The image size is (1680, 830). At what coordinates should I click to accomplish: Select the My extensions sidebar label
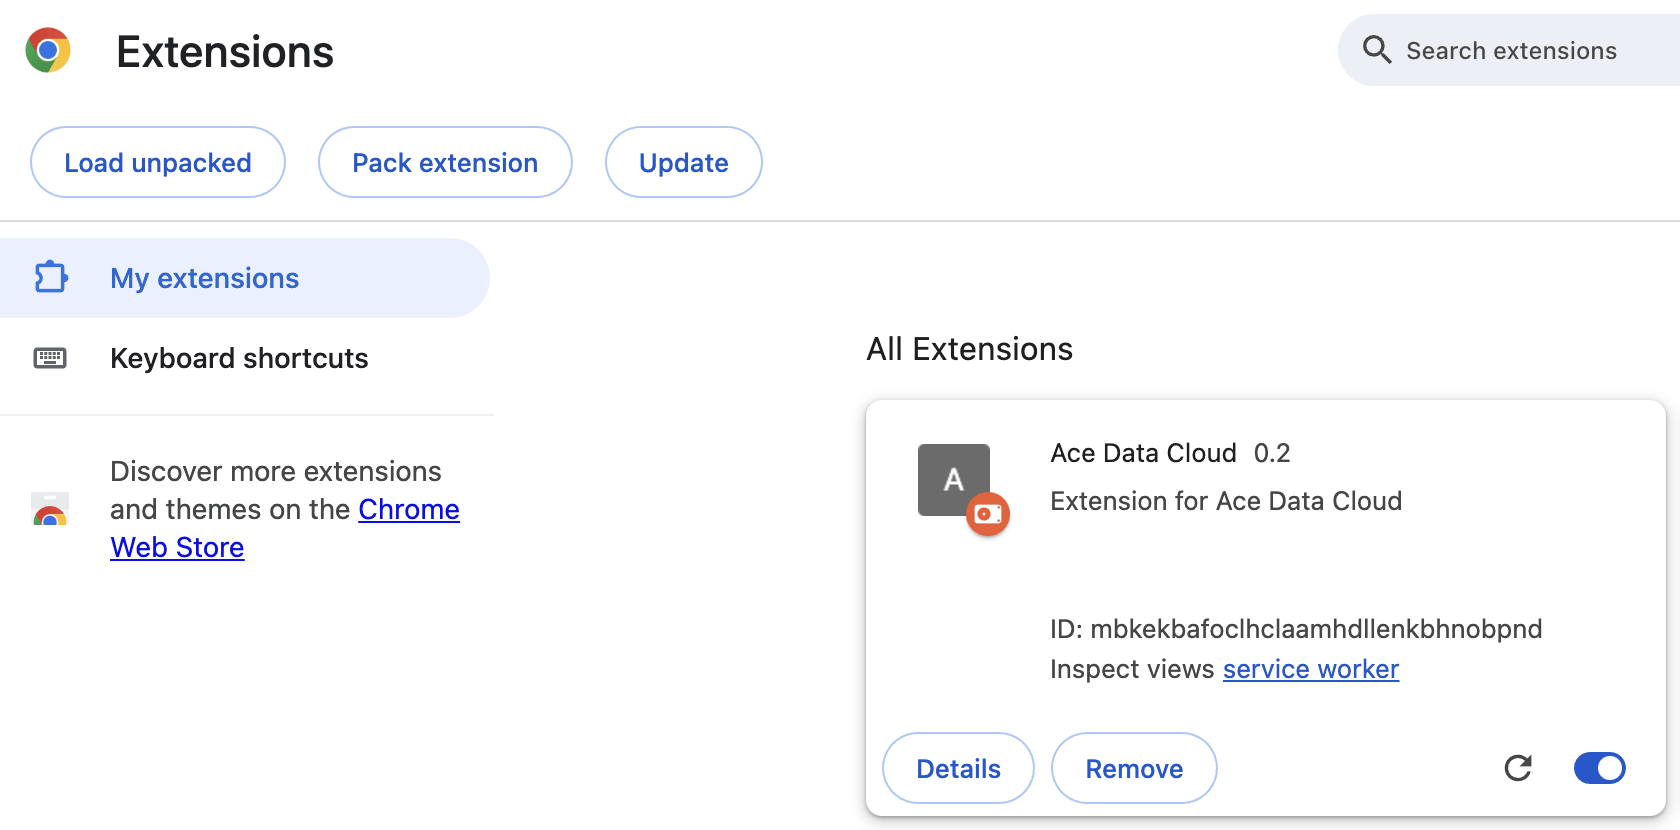[x=204, y=278]
